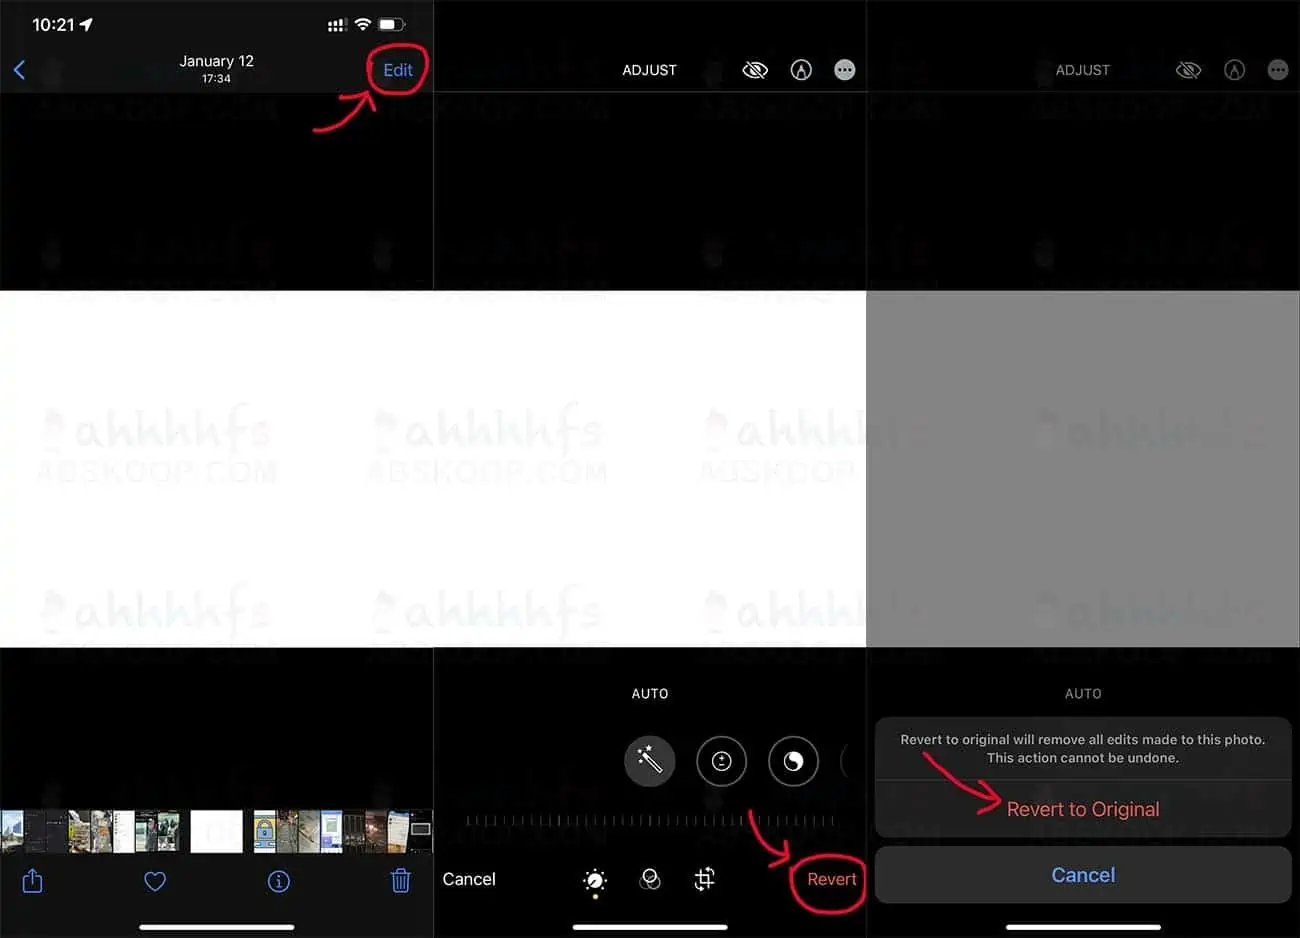The height and width of the screenshot is (938, 1300).
Task: Tap the blue Cancel in the revert dialog
Action: pos(1083,875)
